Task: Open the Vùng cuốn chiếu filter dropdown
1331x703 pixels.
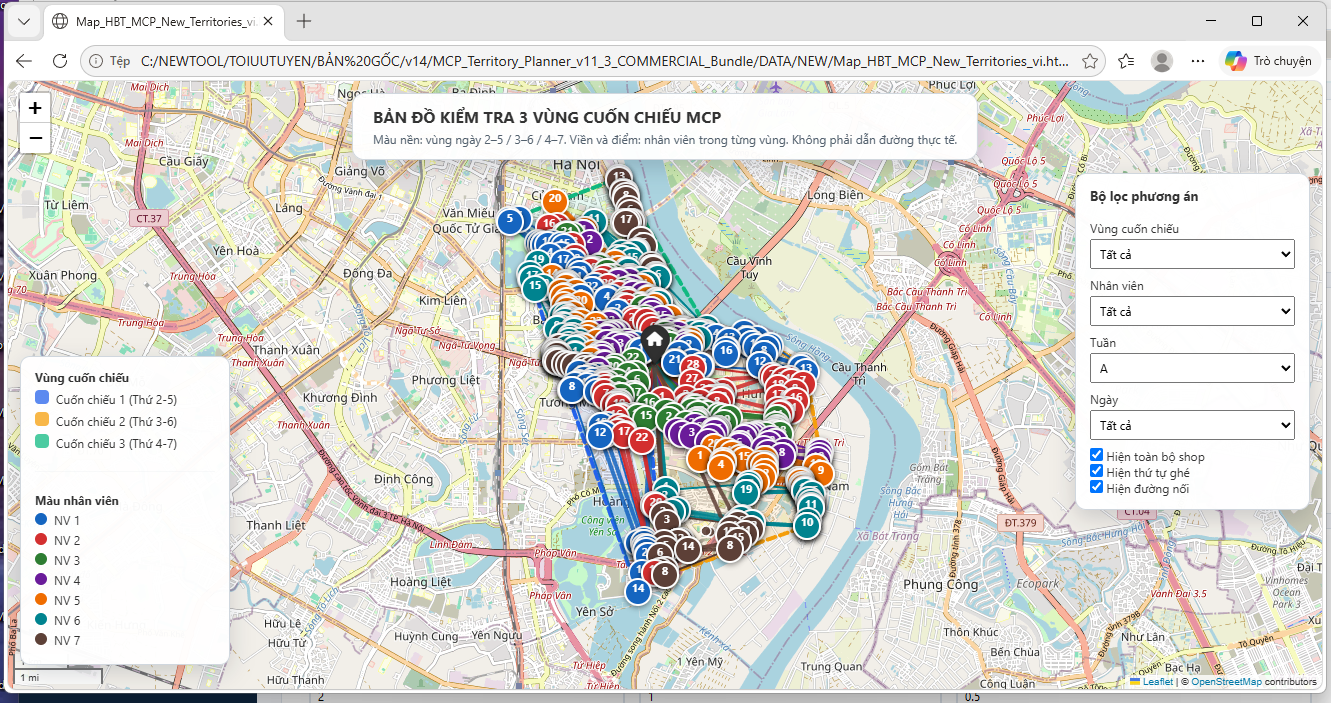Action: pyautogui.click(x=1192, y=254)
